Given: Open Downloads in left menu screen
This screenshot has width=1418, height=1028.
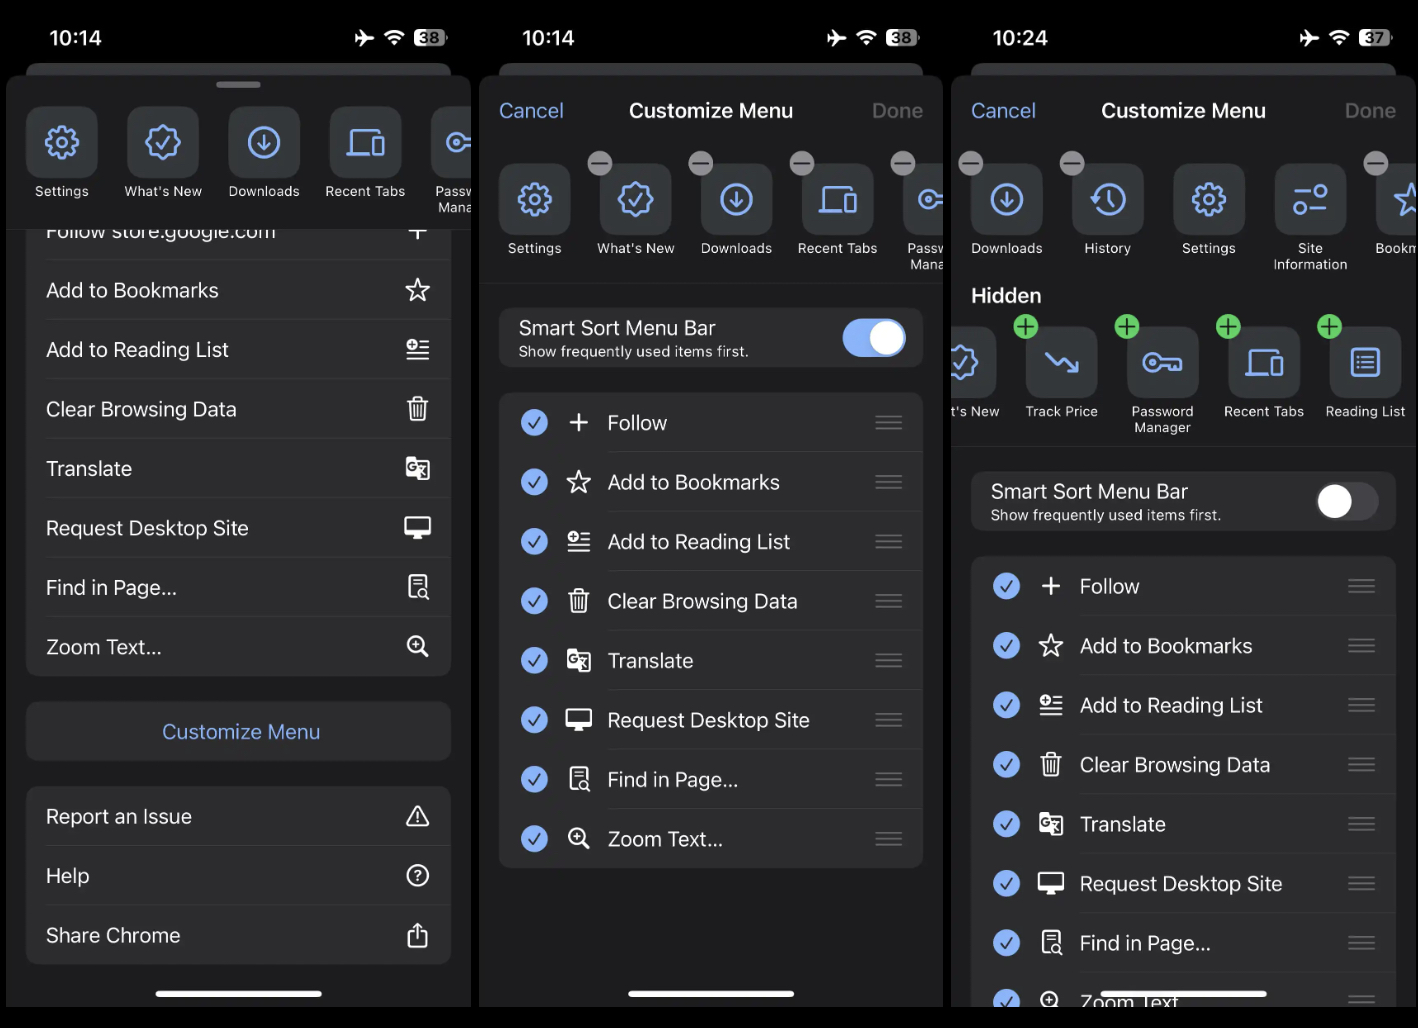Looking at the screenshot, I should pos(264,143).
